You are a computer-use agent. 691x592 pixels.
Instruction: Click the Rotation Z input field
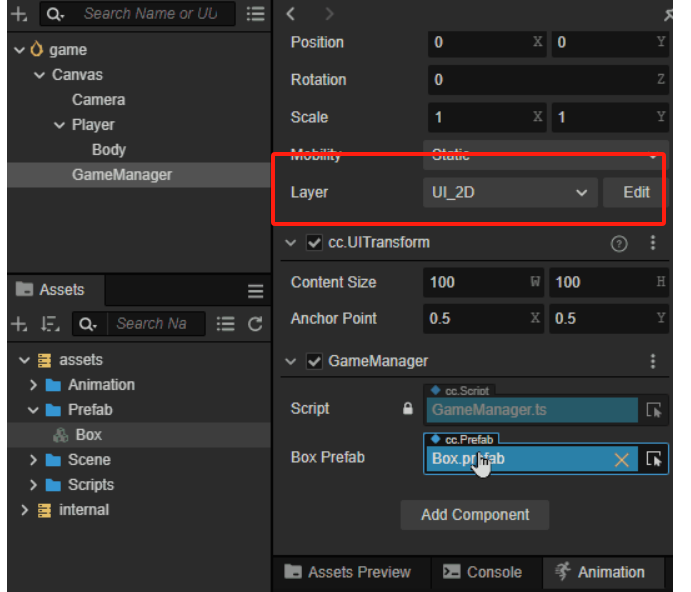(x=548, y=80)
